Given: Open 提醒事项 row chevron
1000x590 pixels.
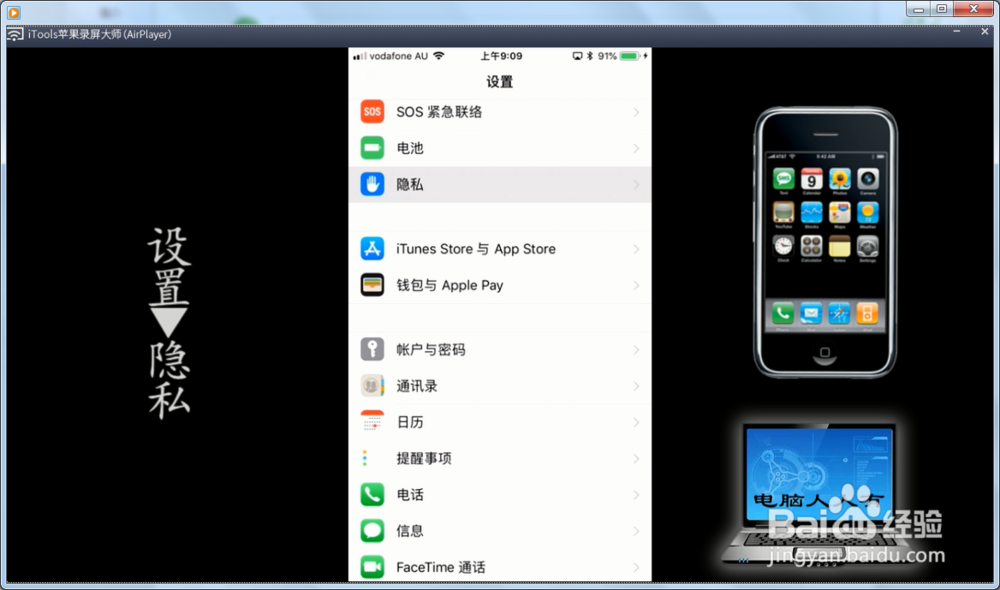Looking at the screenshot, I should pyautogui.click(x=636, y=459).
